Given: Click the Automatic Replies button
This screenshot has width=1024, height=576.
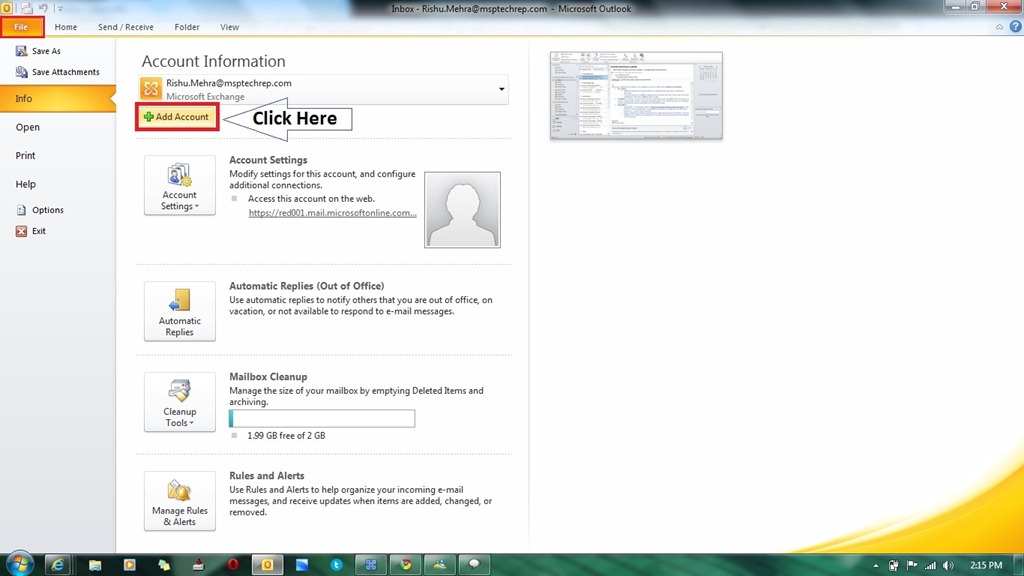Looking at the screenshot, I should 180,312.
